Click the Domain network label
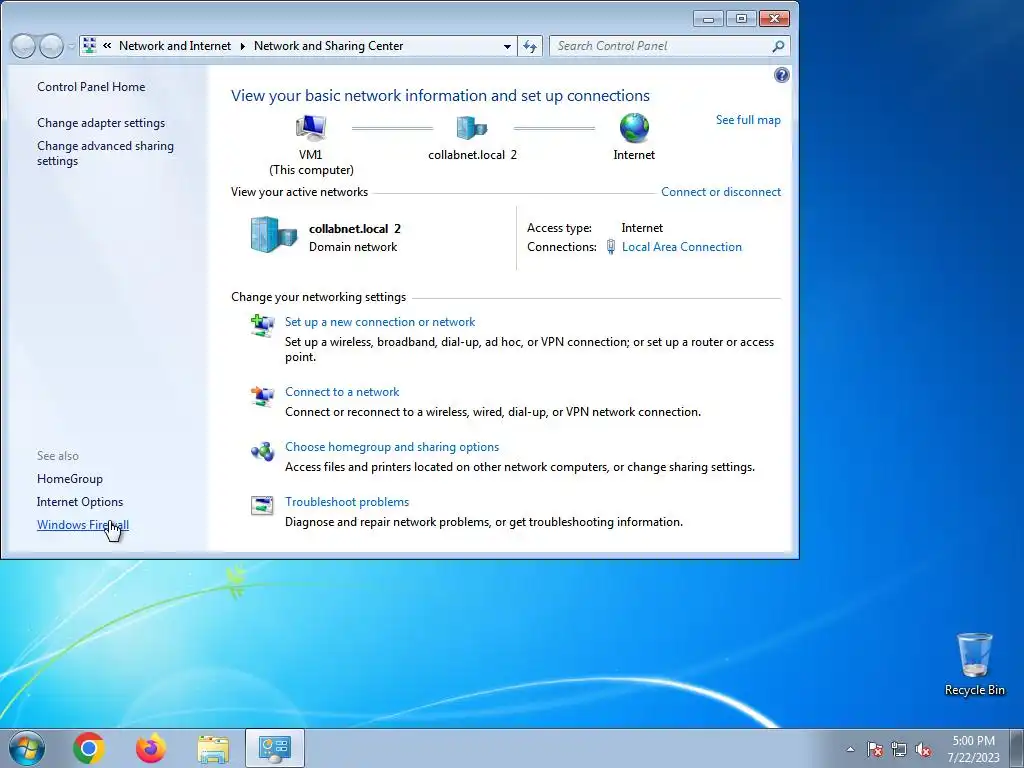1024x768 pixels. coord(353,247)
